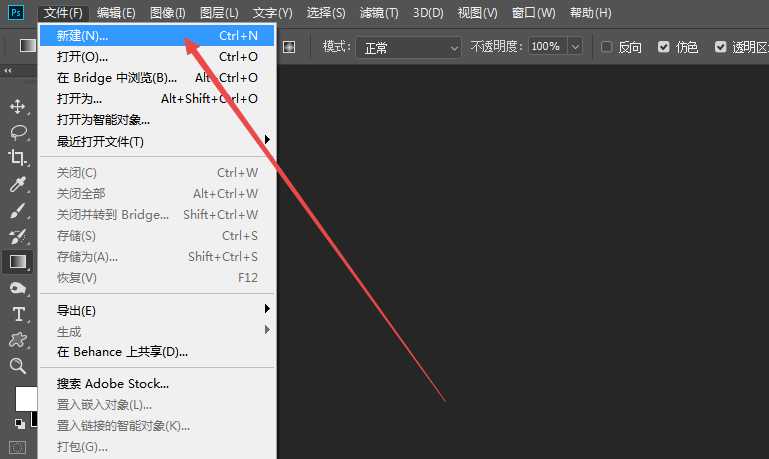This screenshot has width=769, height=459.
Task: Select the History Brush tool
Action: pyautogui.click(x=18, y=237)
